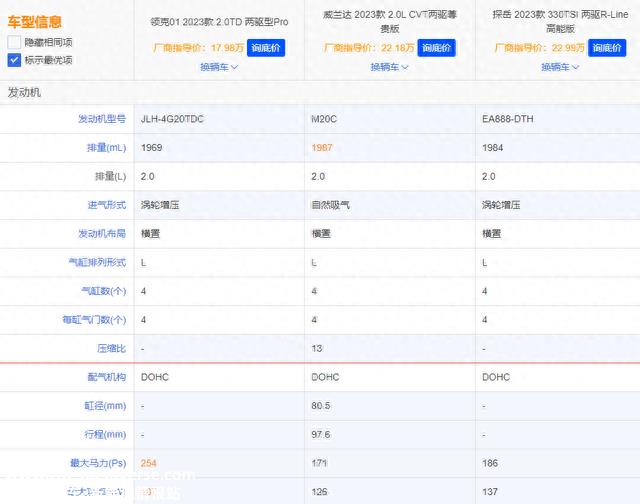640x504 pixels.
Task: Click the 发动机布局 parameter label
Action: click(x=102, y=233)
